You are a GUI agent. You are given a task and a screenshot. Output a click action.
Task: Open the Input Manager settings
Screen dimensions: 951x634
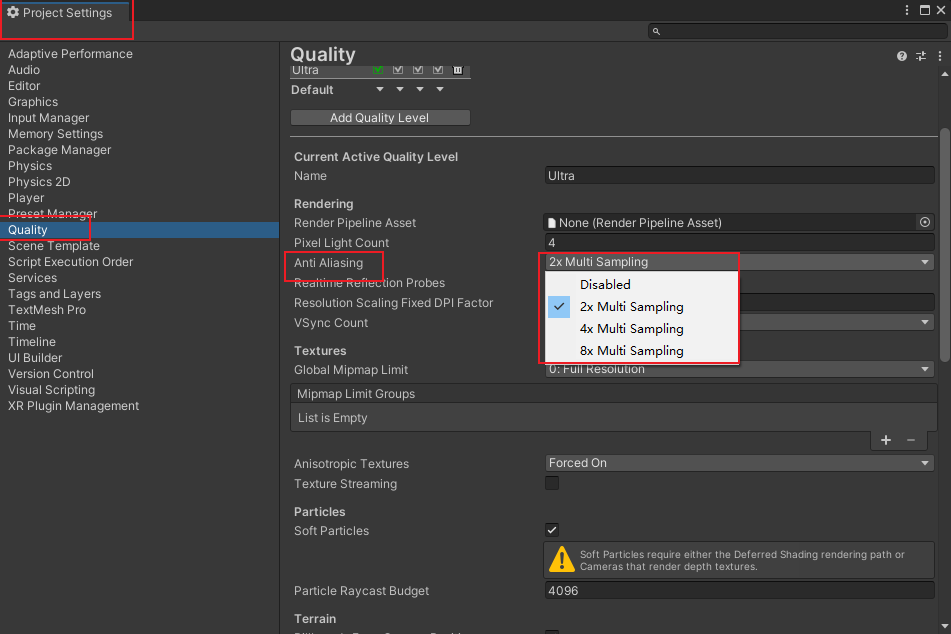tap(49, 118)
